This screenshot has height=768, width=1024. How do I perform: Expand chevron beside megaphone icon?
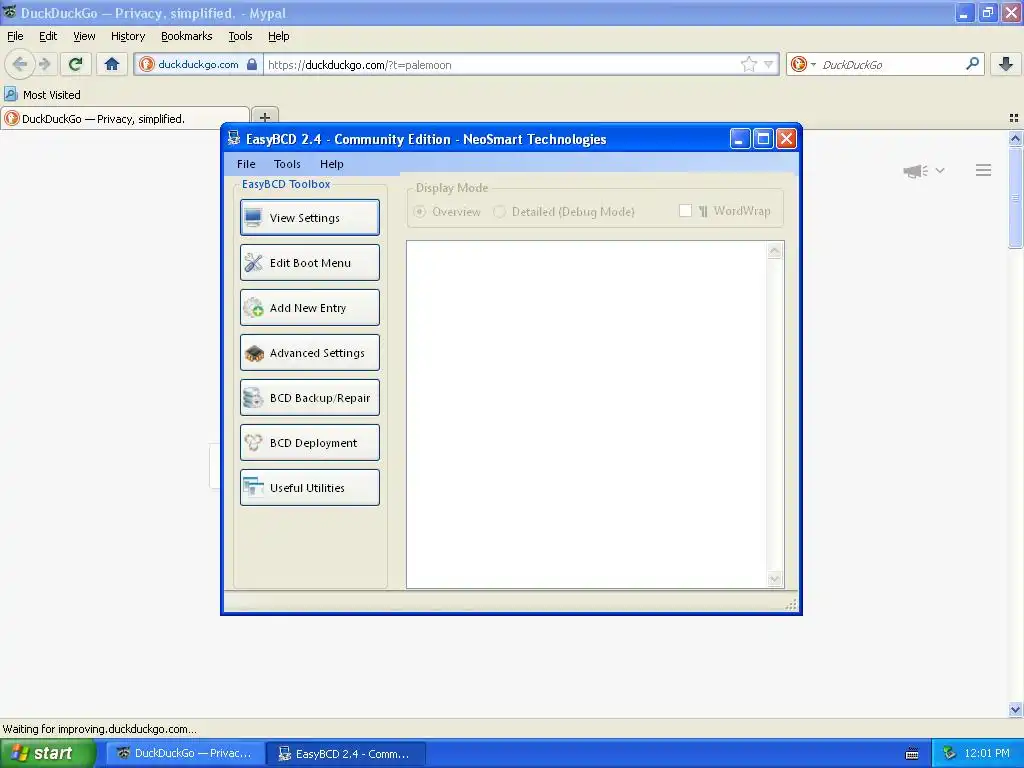coord(940,170)
